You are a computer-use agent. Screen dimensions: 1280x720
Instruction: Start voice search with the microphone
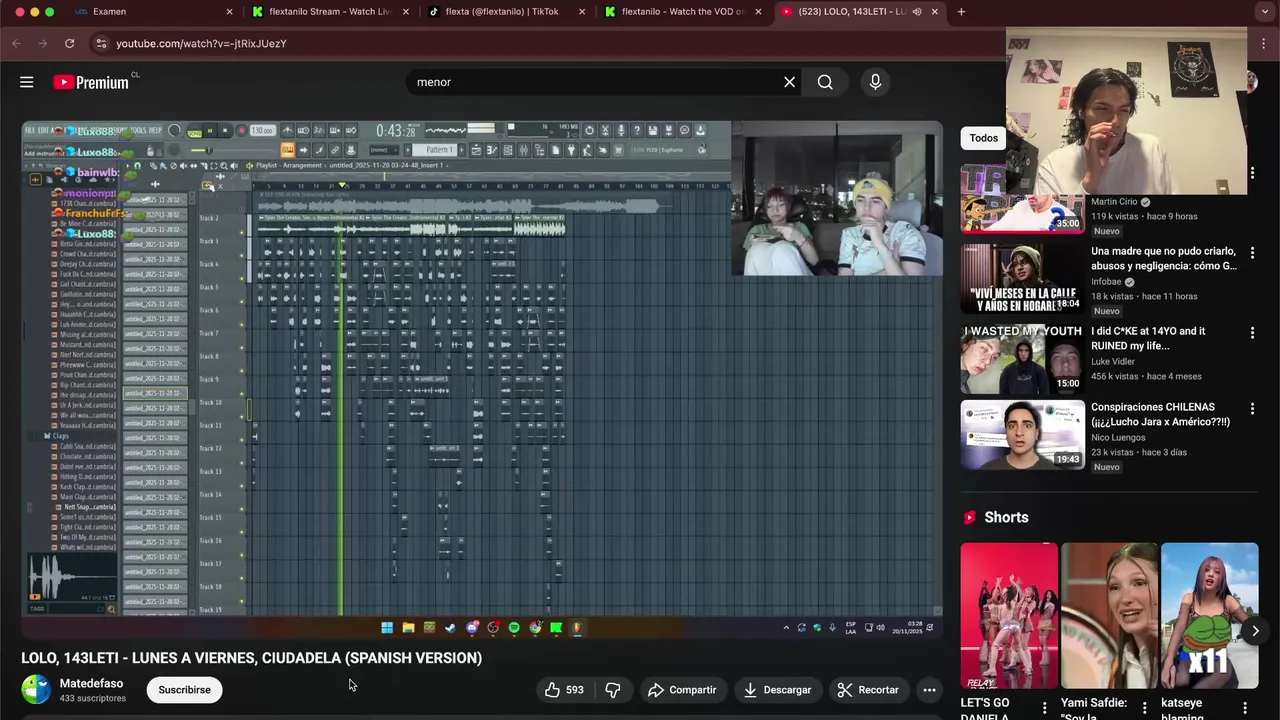875,82
